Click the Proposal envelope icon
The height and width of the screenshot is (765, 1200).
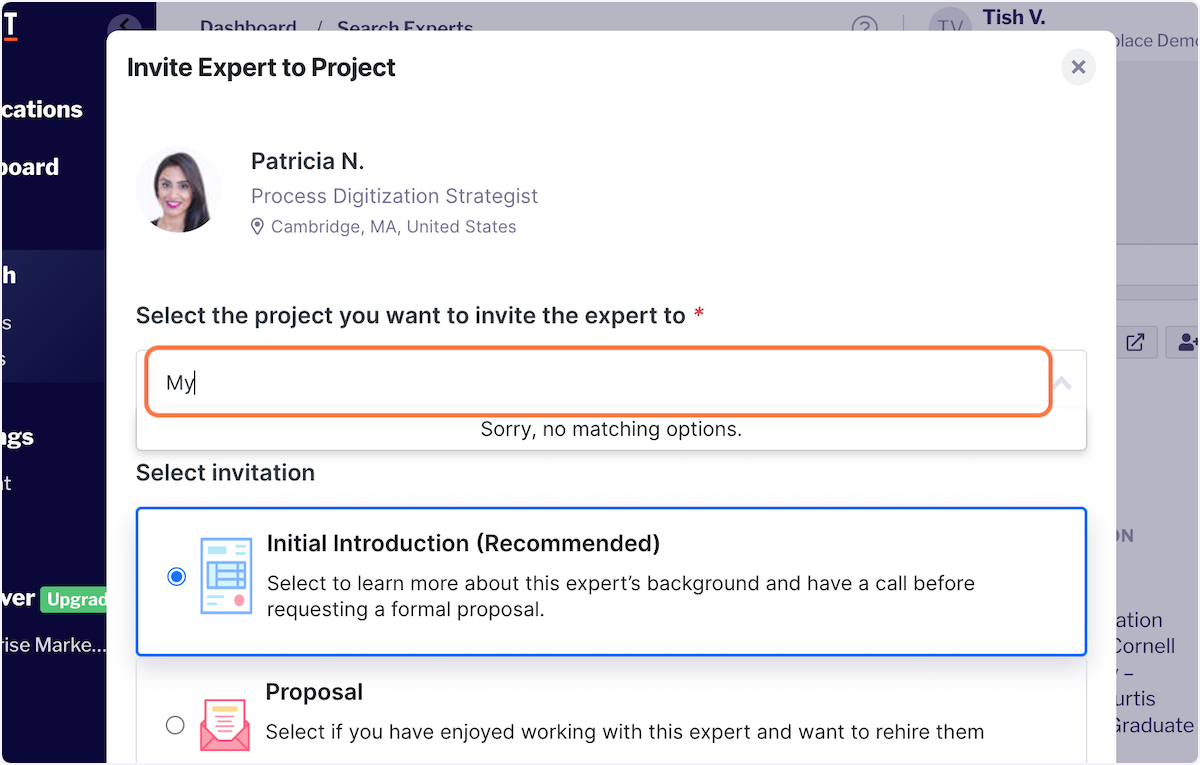pyautogui.click(x=225, y=725)
